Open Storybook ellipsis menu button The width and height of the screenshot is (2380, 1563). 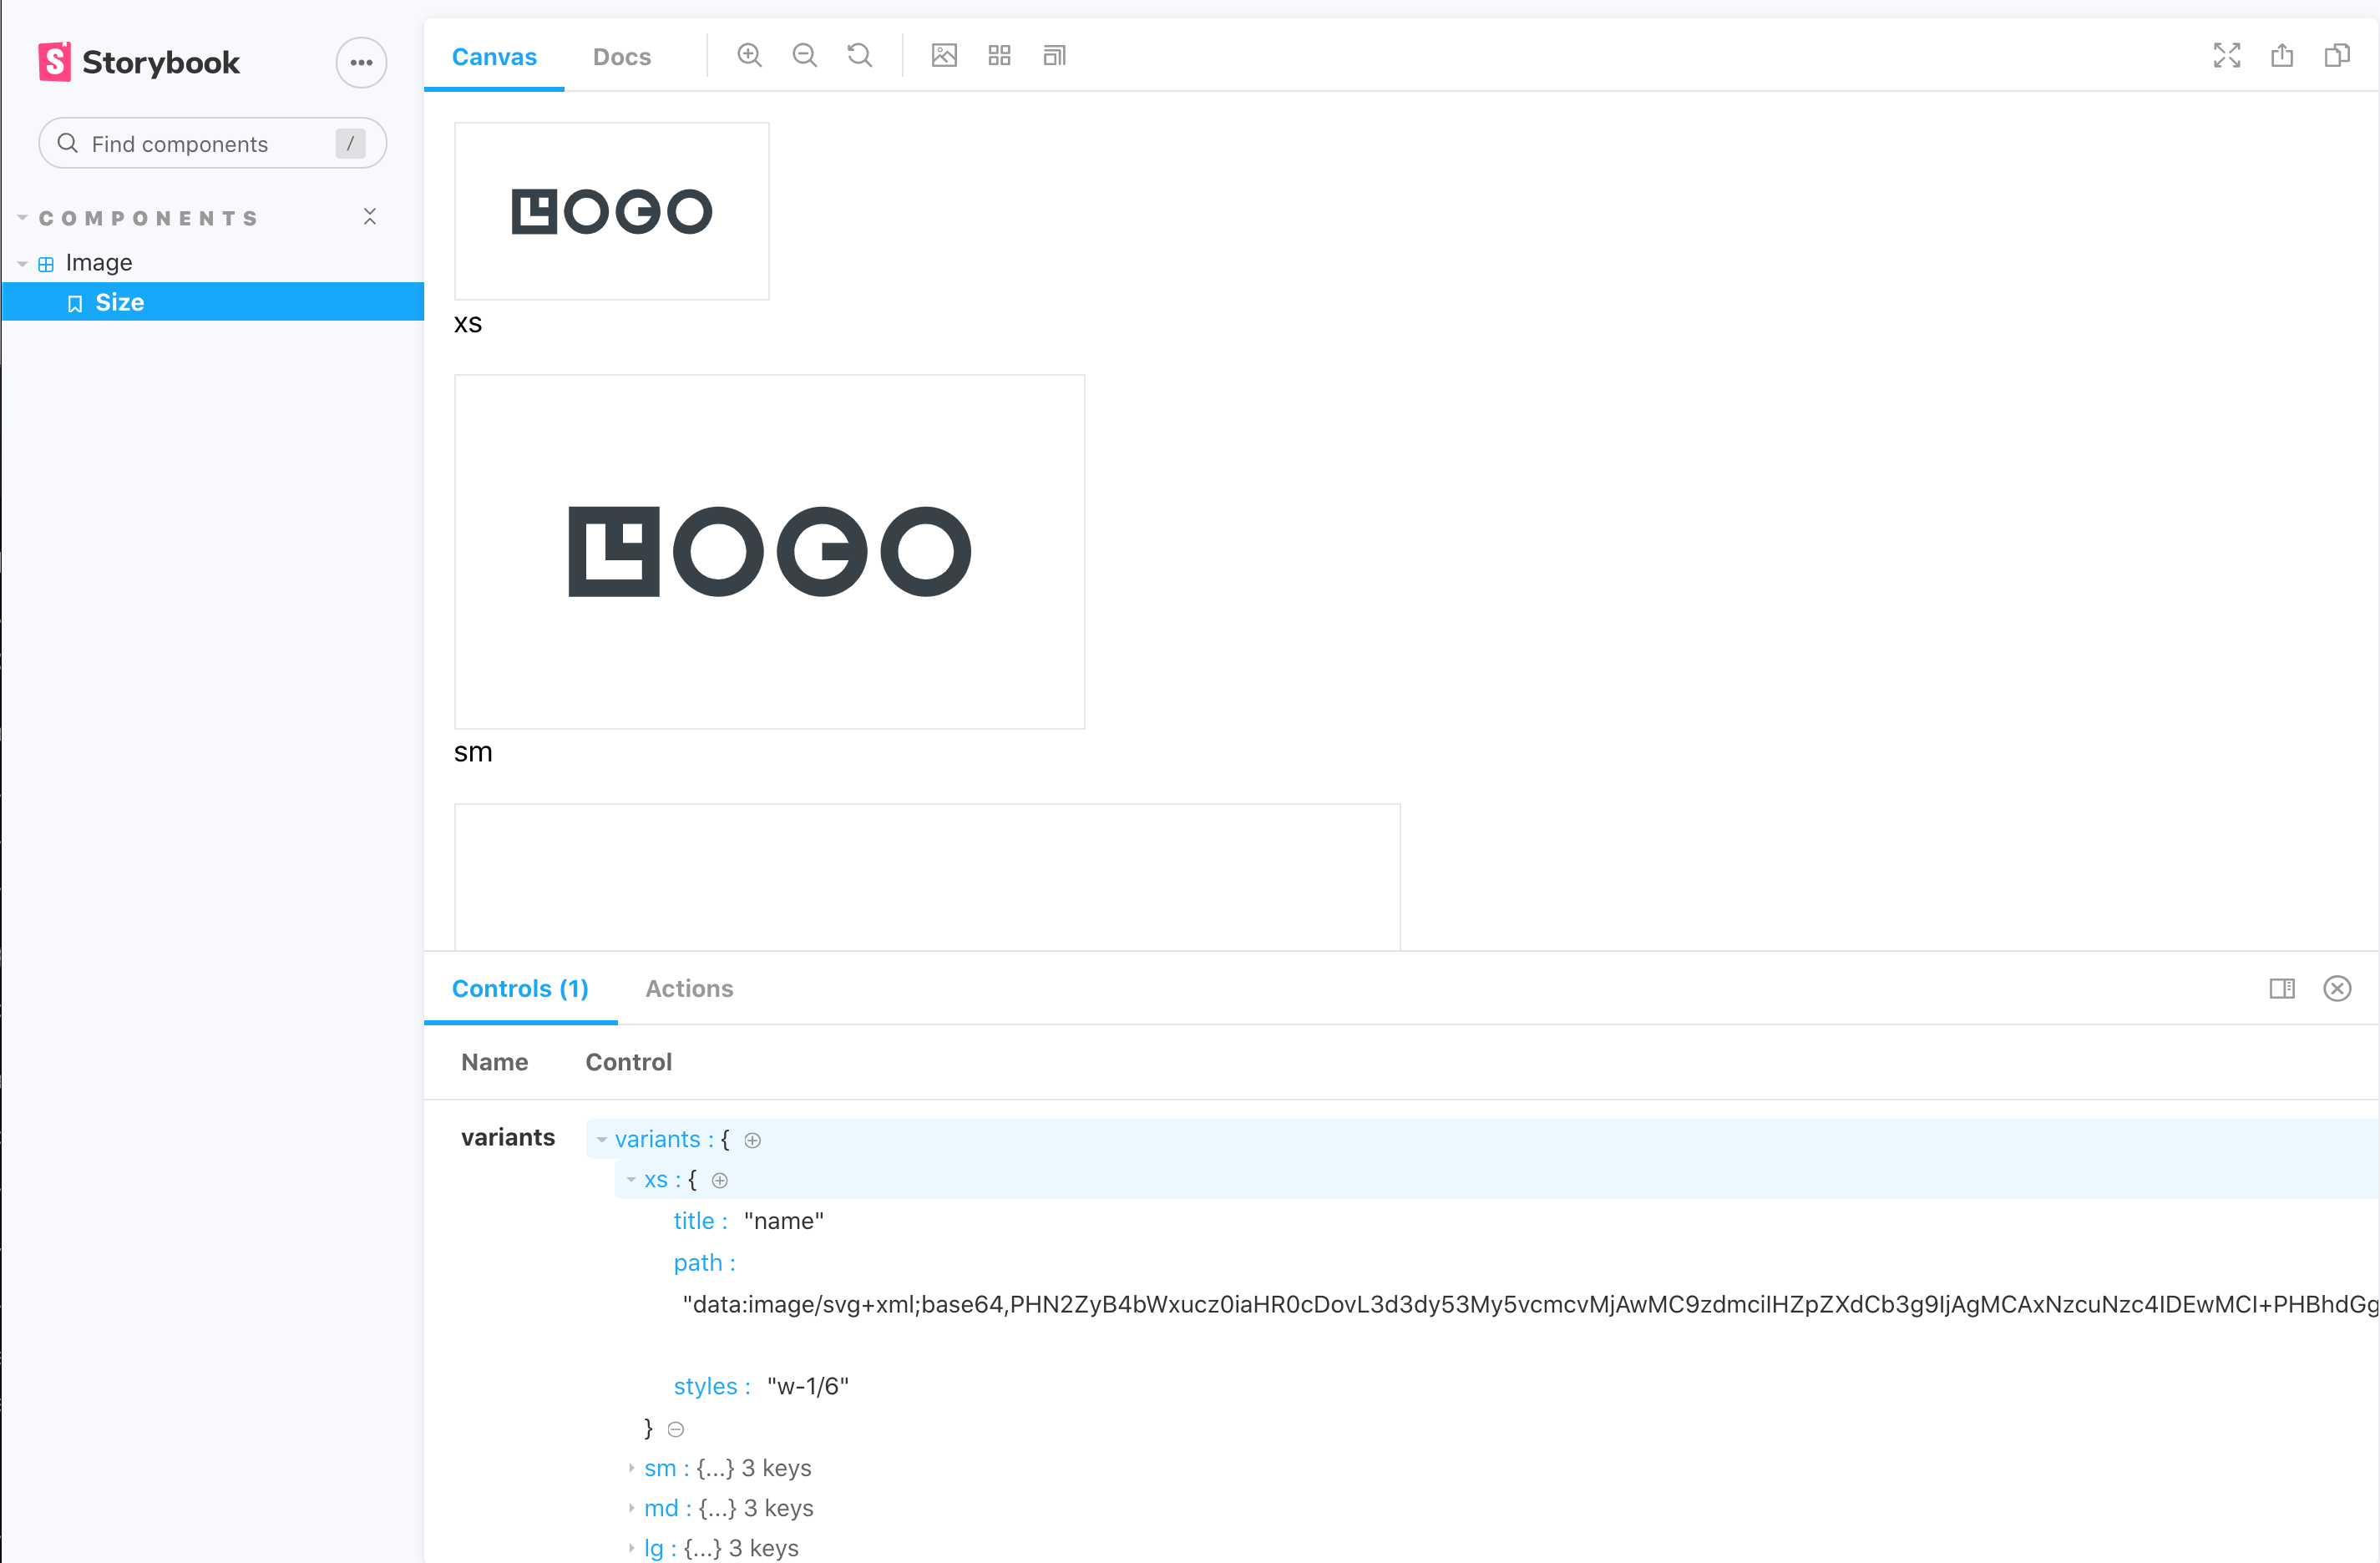coord(361,62)
